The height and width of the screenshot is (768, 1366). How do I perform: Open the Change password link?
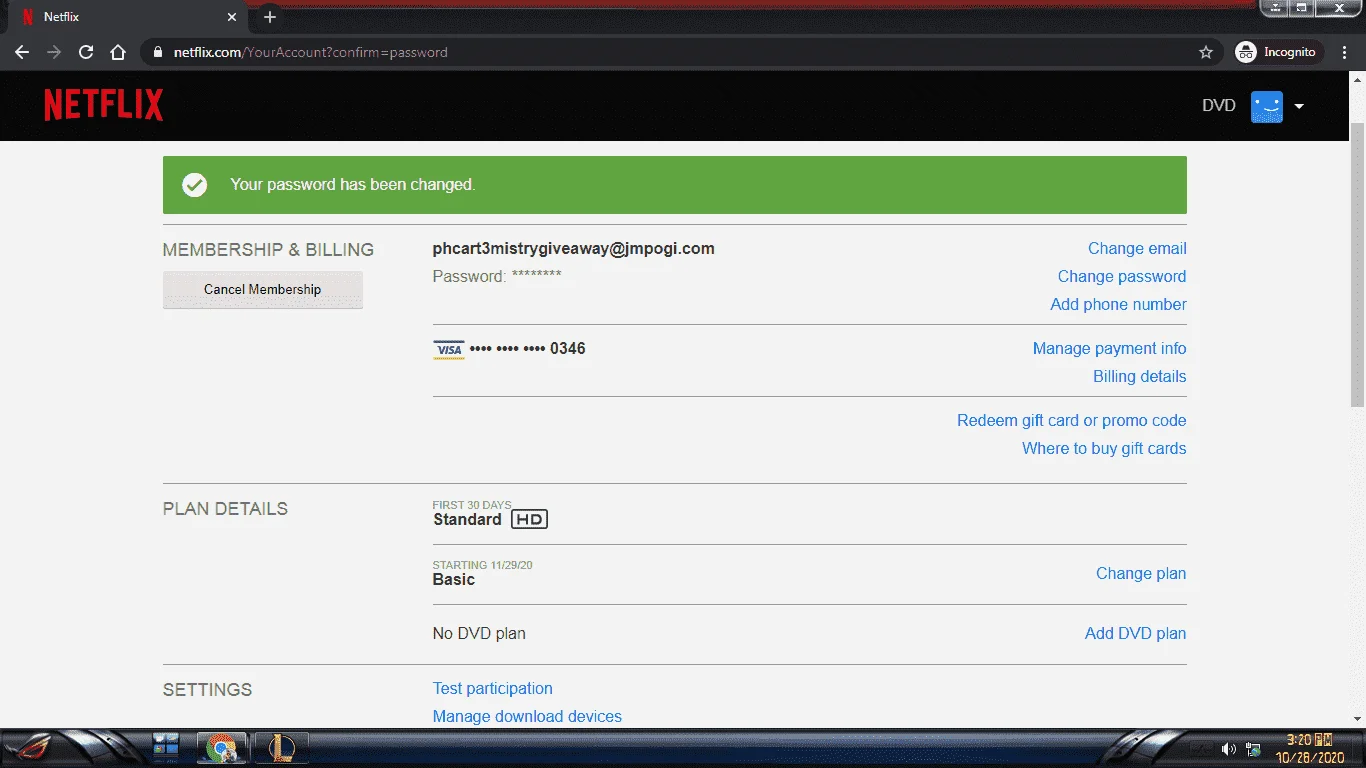(x=1122, y=277)
